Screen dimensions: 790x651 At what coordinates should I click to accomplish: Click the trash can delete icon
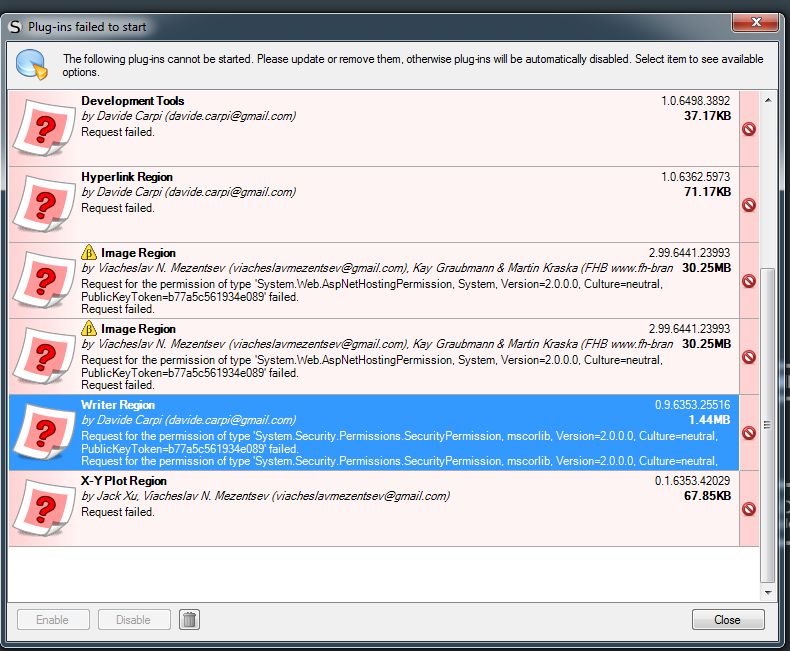pos(189,620)
